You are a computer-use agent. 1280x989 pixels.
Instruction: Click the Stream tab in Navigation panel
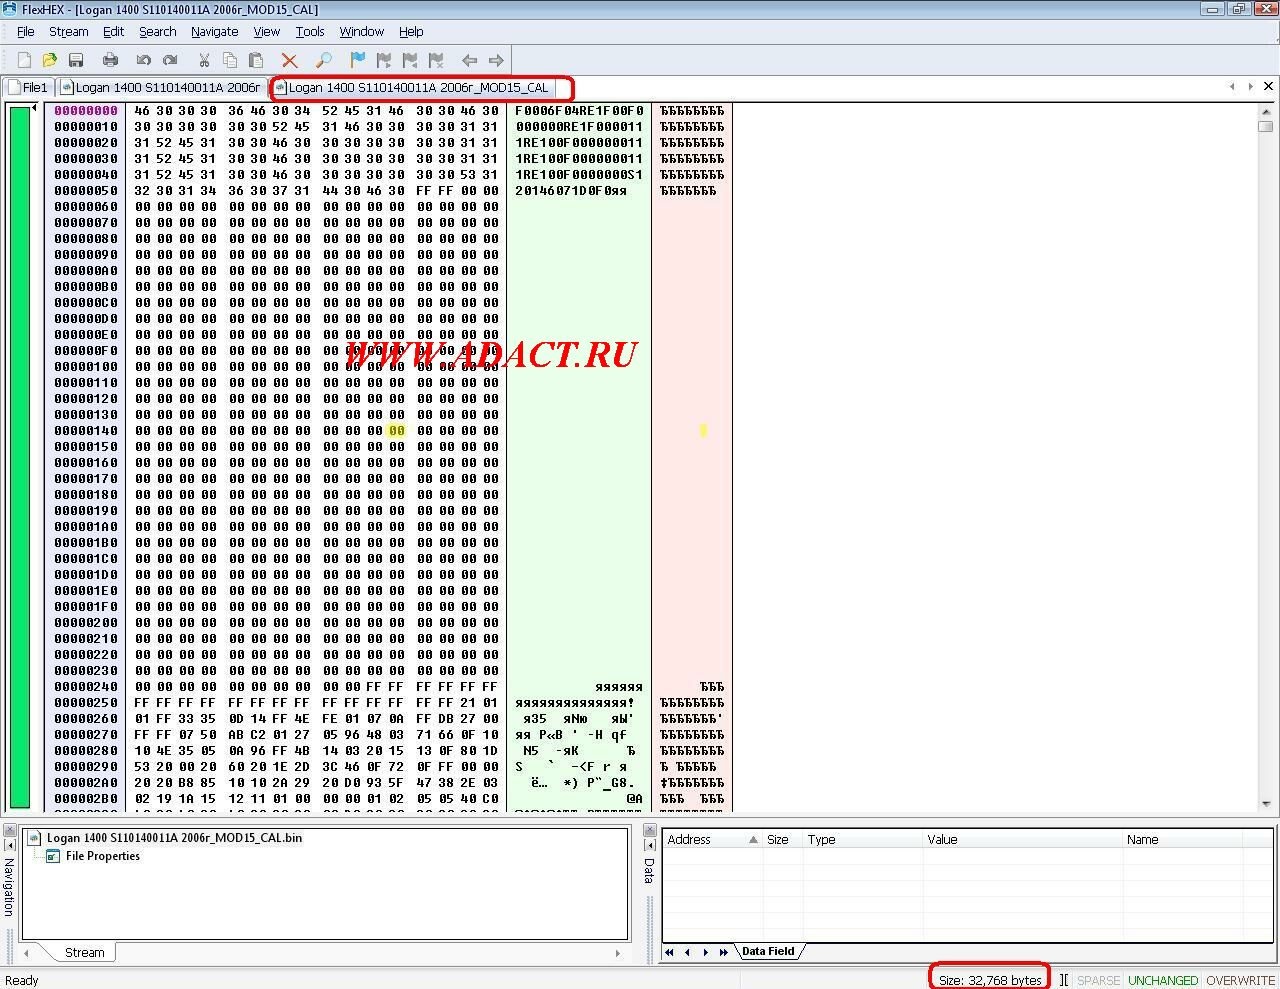pyautogui.click(x=84, y=952)
